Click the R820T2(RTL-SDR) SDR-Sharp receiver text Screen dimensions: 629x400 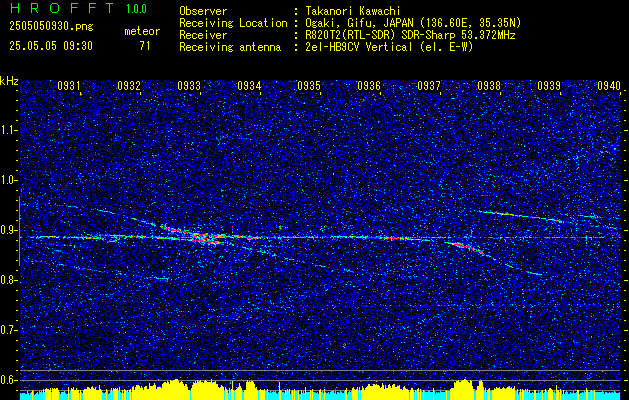tap(410, 35)
